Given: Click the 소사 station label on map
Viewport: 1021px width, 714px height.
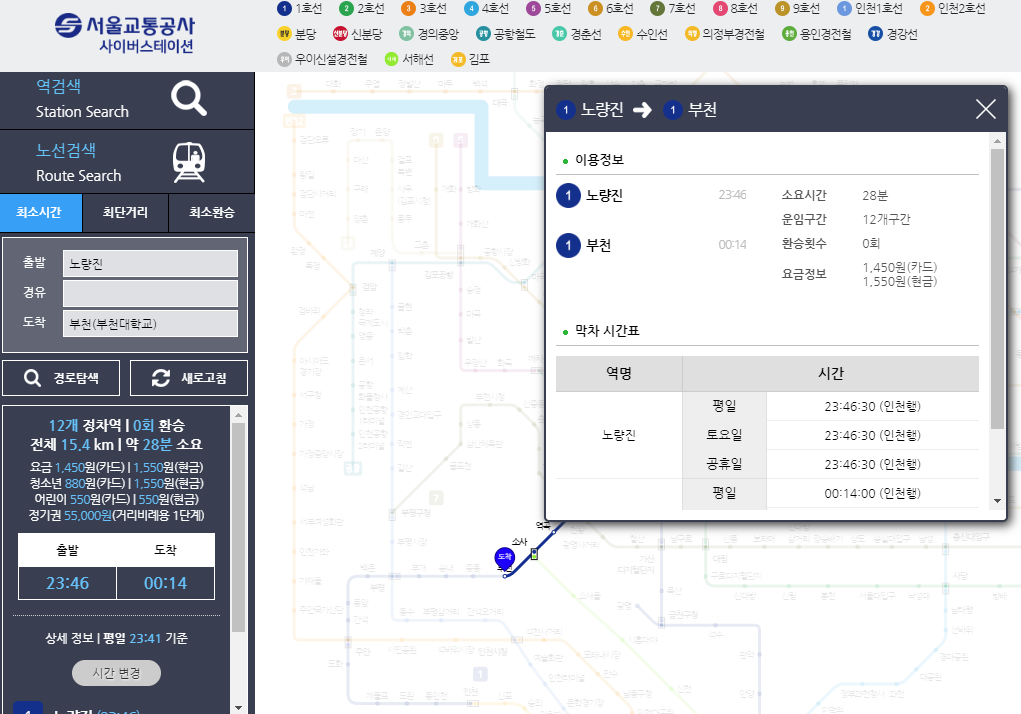Looking at the screenshot, I should [519, 542].
